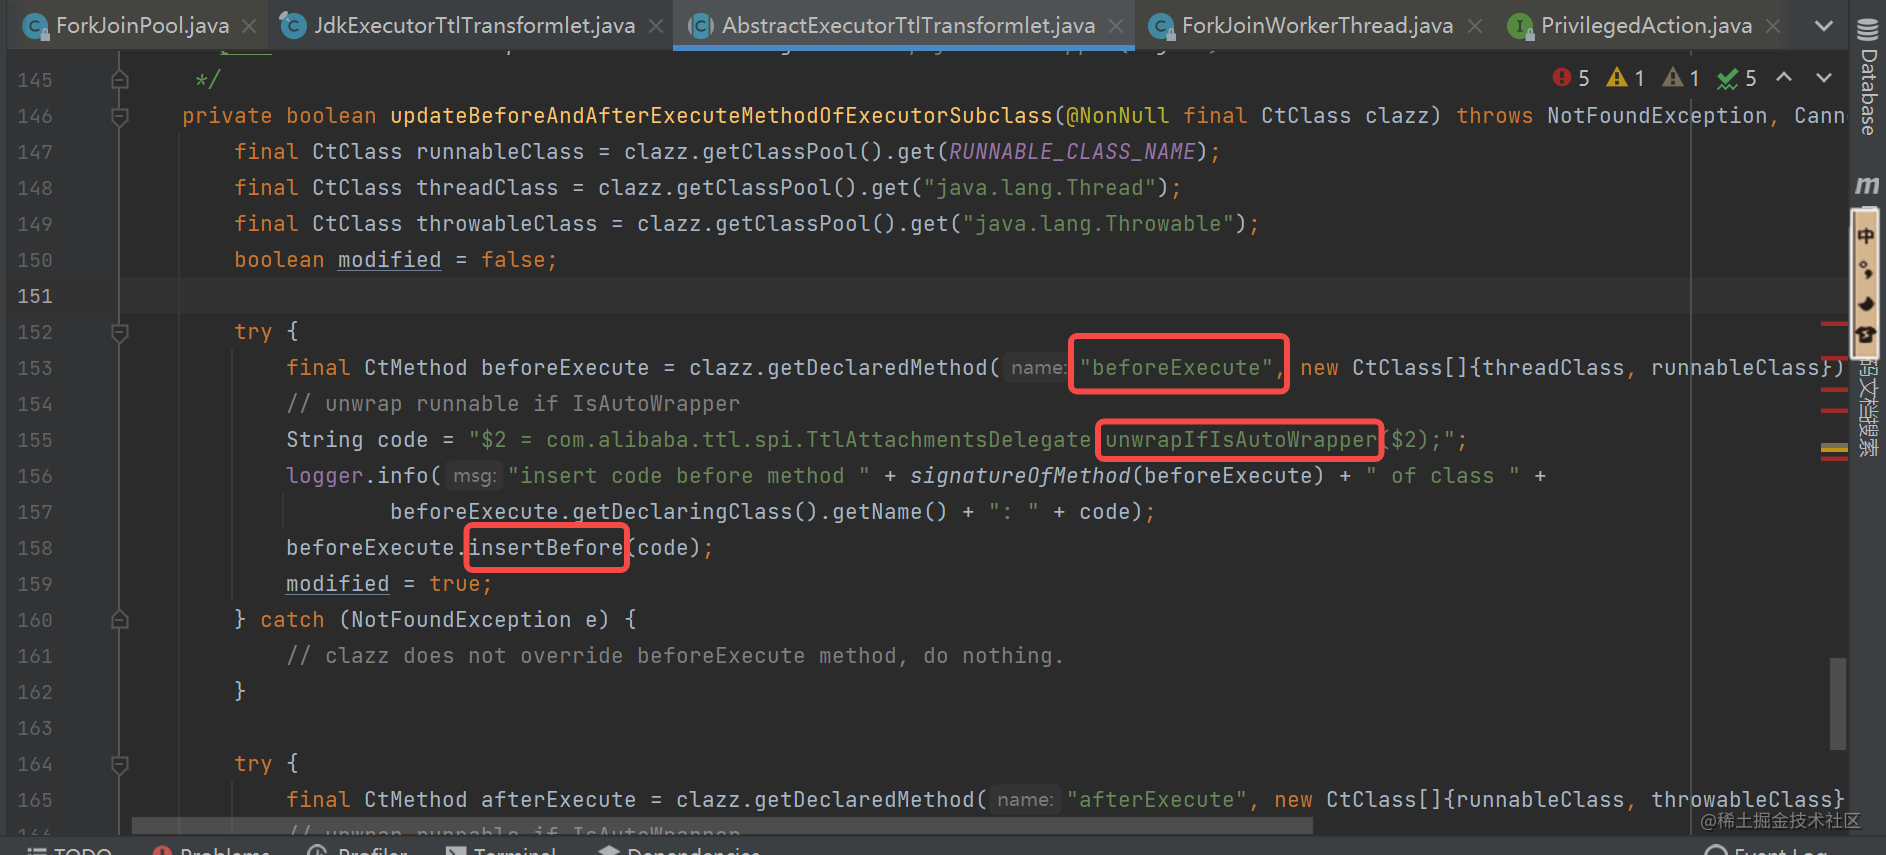Screen dimensions: 1886x855
Task: Click the "msg:" parameter hint
Action: [474, 476]
